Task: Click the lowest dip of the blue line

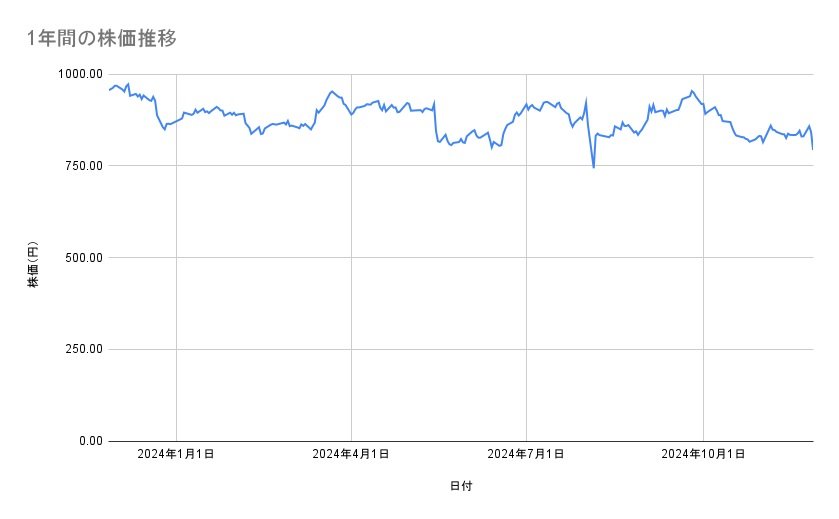Action: [x=594, y=167]
